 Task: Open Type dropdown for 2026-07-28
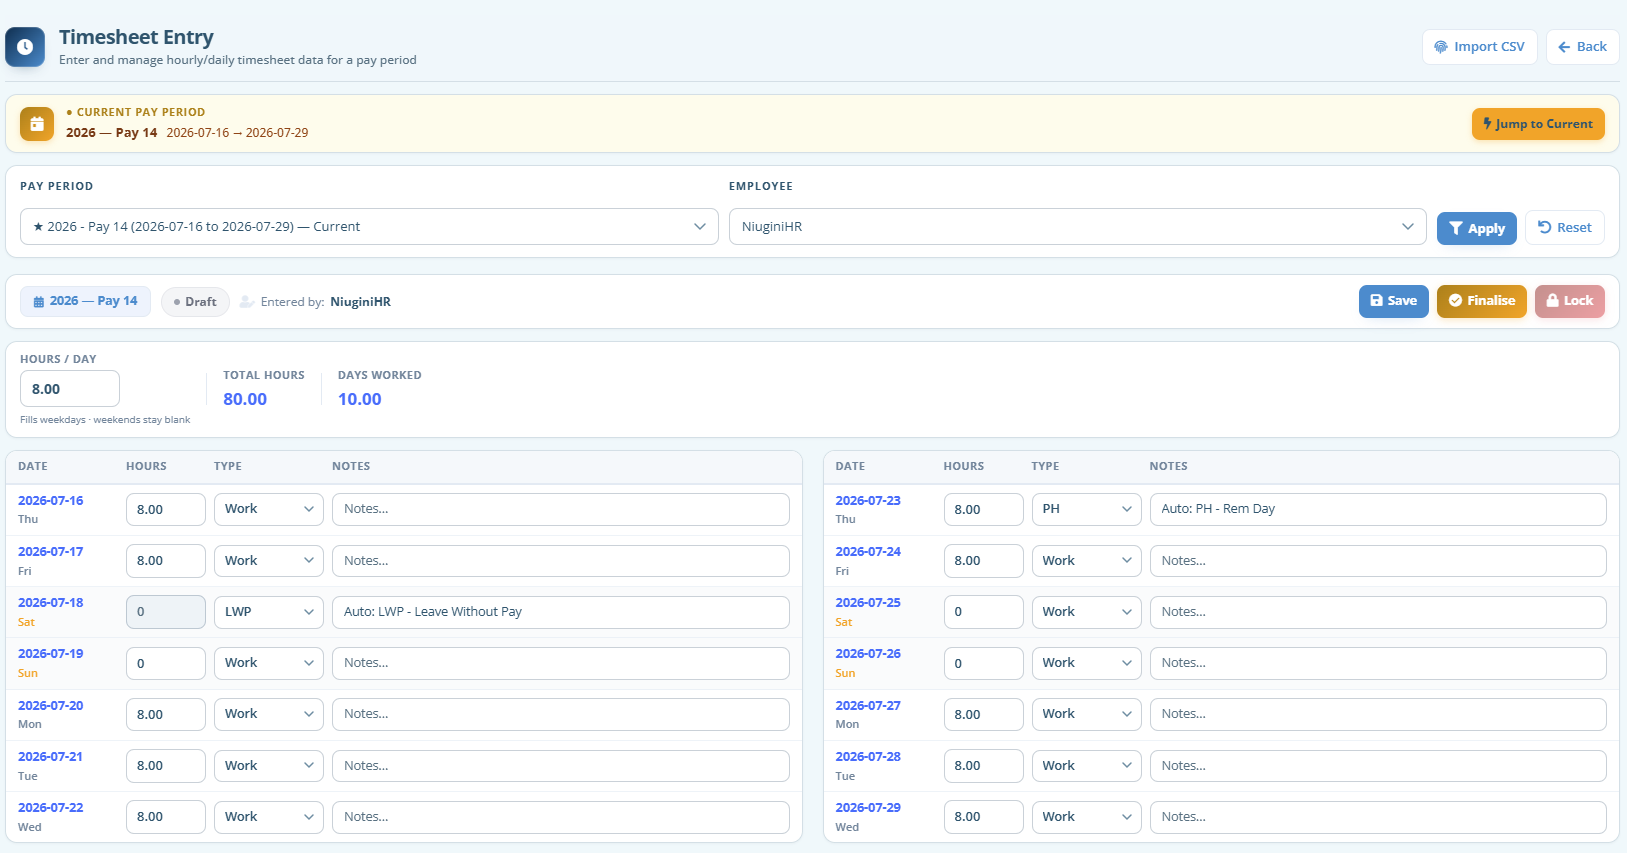coord(1087,766)
